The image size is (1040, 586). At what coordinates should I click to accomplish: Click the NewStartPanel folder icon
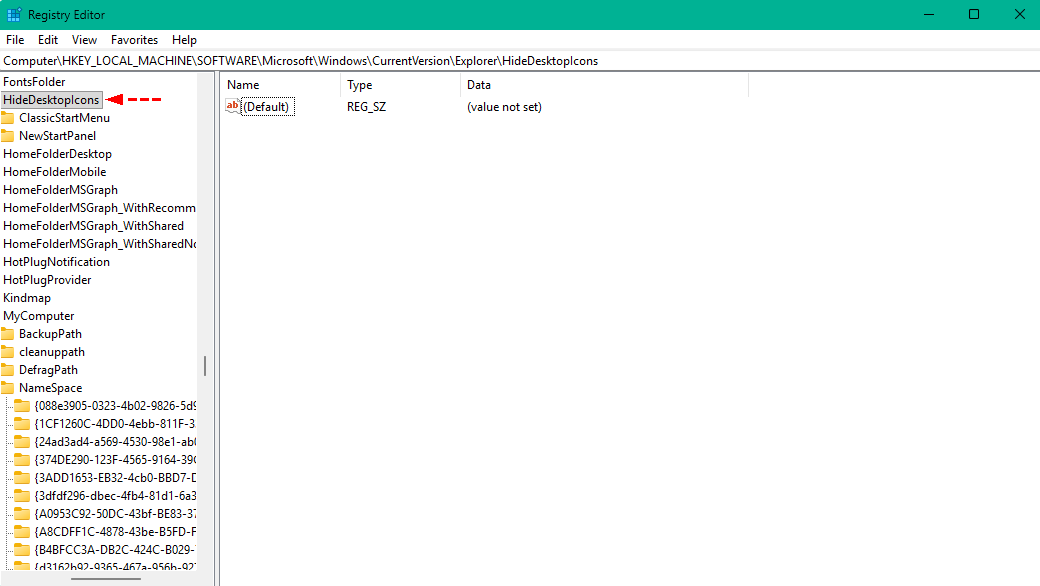8,136
